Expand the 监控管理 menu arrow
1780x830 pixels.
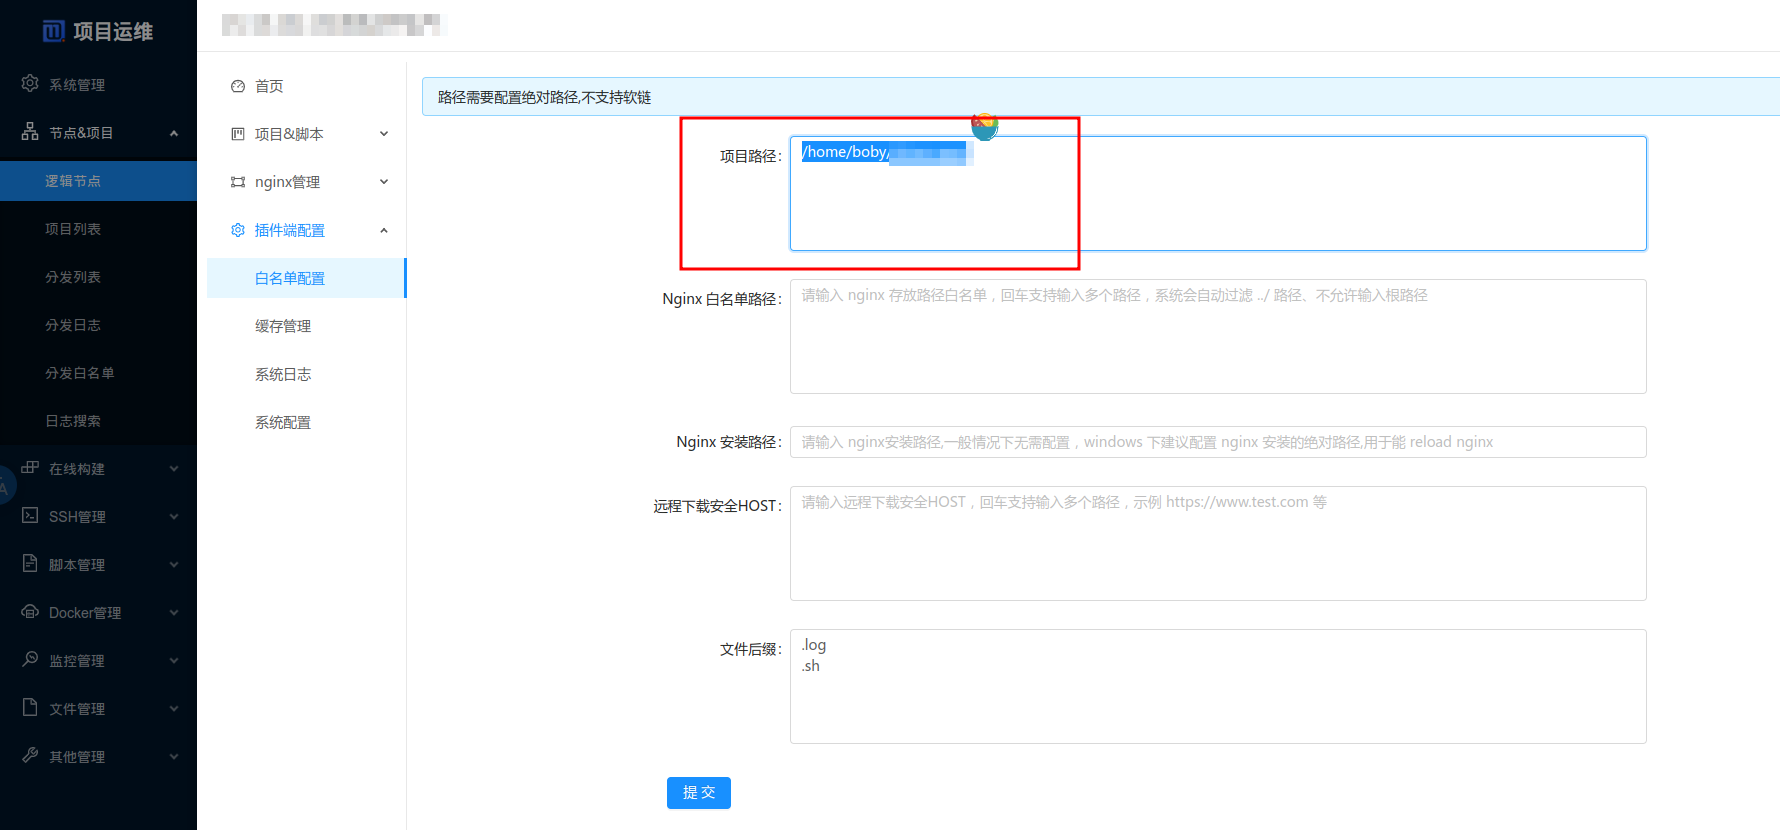(174, 660)
